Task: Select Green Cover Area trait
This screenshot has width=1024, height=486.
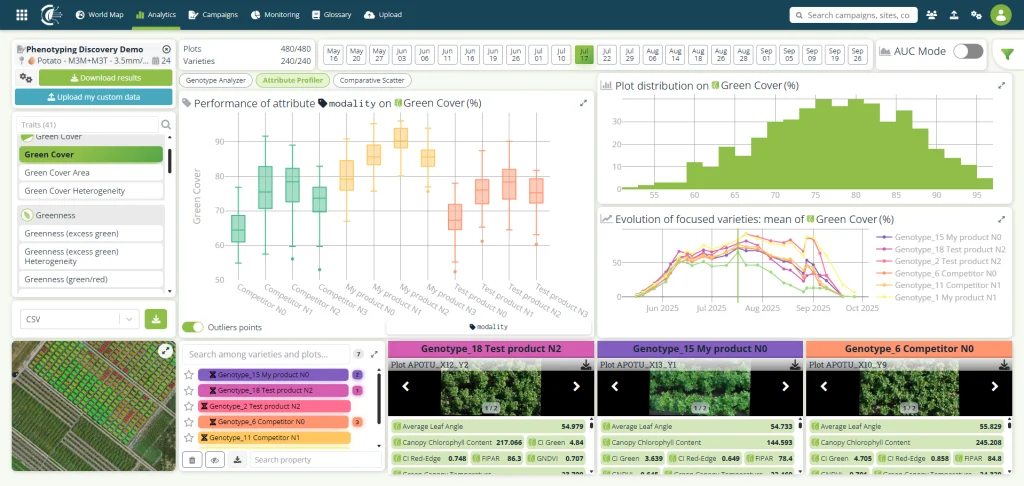Action: [90, 172]
